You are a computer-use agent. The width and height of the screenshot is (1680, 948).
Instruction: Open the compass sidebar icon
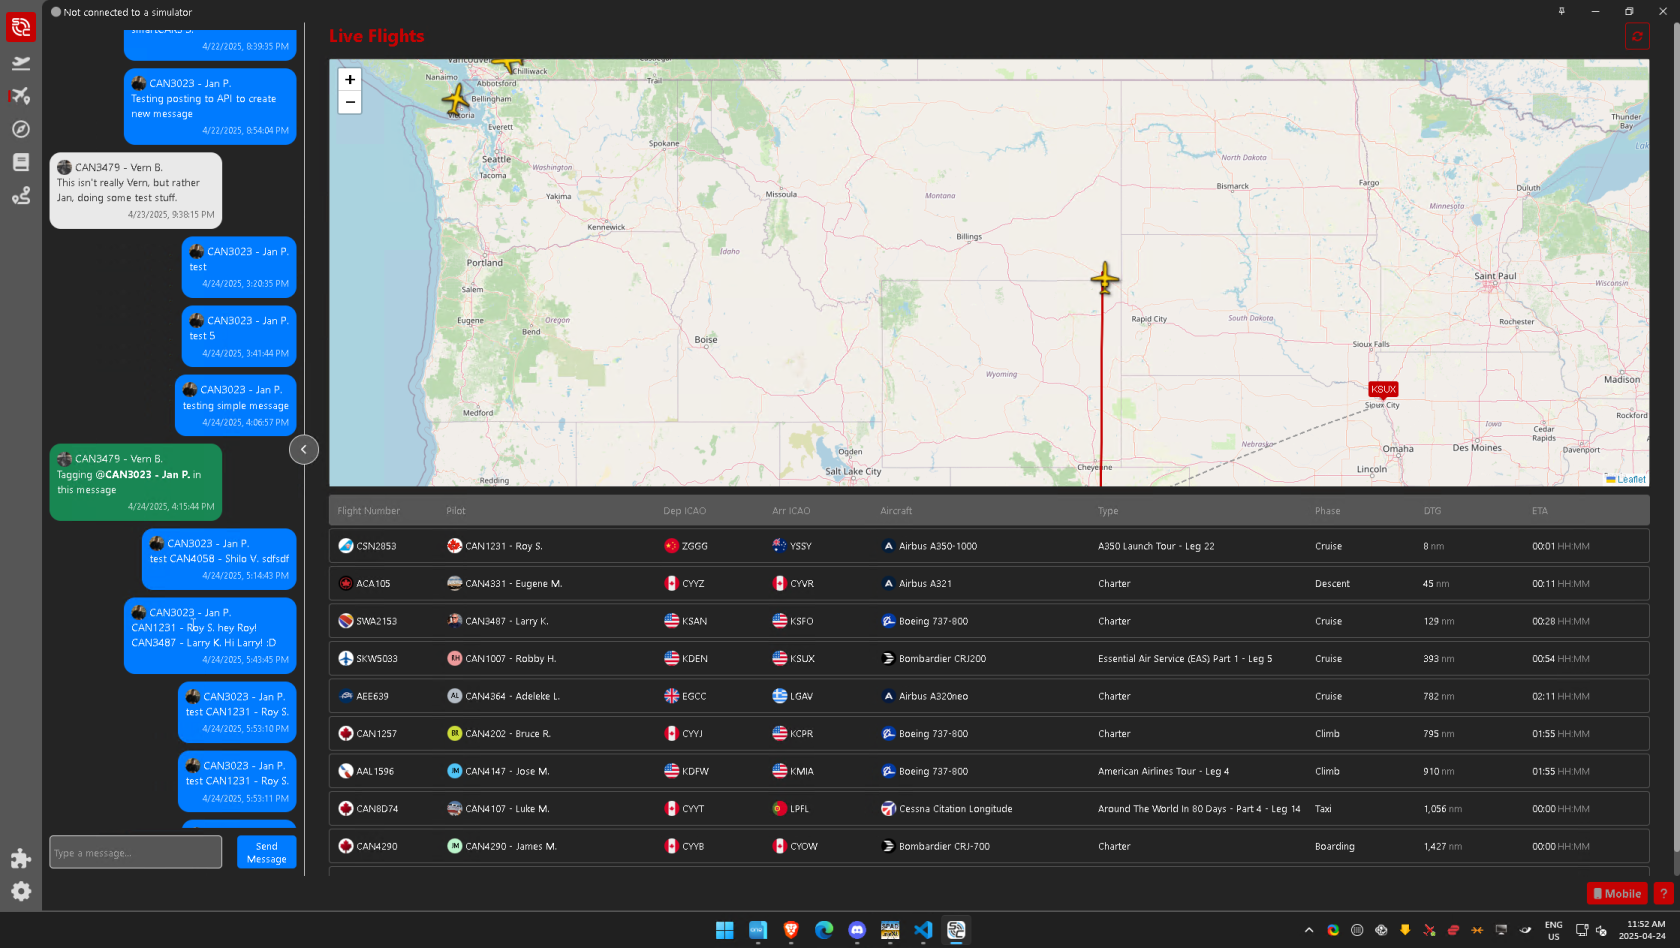[x=21, y=129]
